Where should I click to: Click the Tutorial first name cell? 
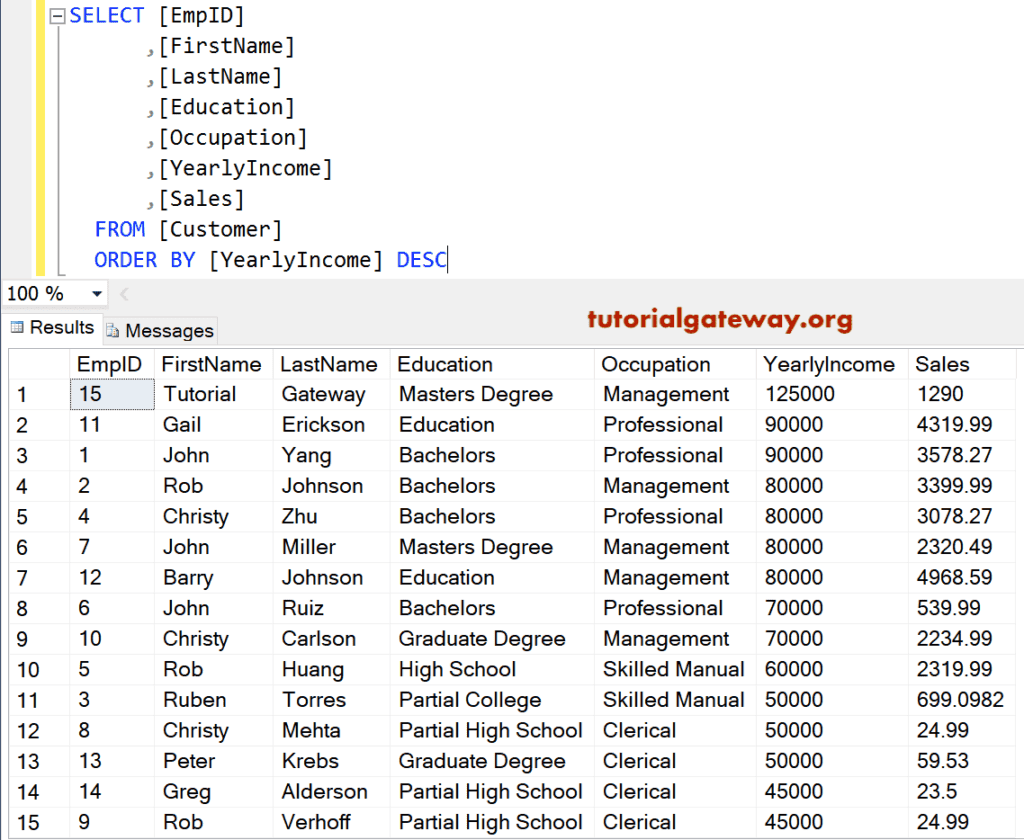(x=214, y=395)
